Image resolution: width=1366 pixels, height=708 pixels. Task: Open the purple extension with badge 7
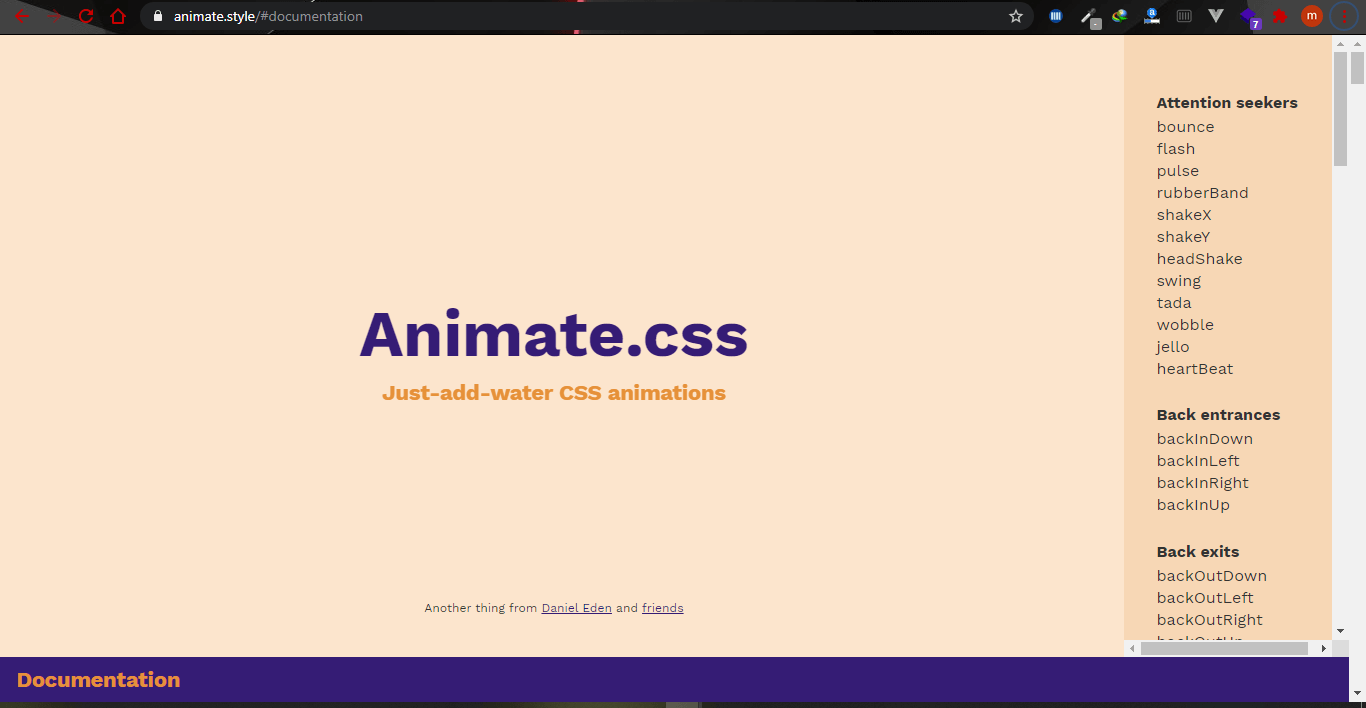click(x=1249, y=17)
